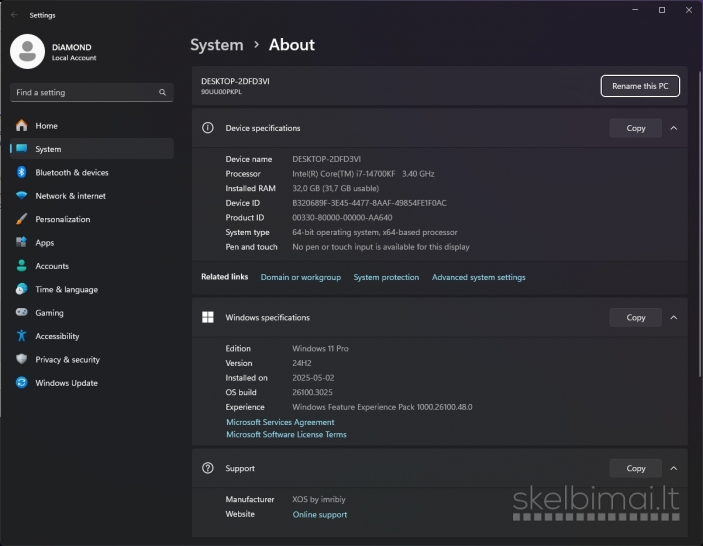
Task: Click the 64-bit operating system value
Action: point(375,232)
